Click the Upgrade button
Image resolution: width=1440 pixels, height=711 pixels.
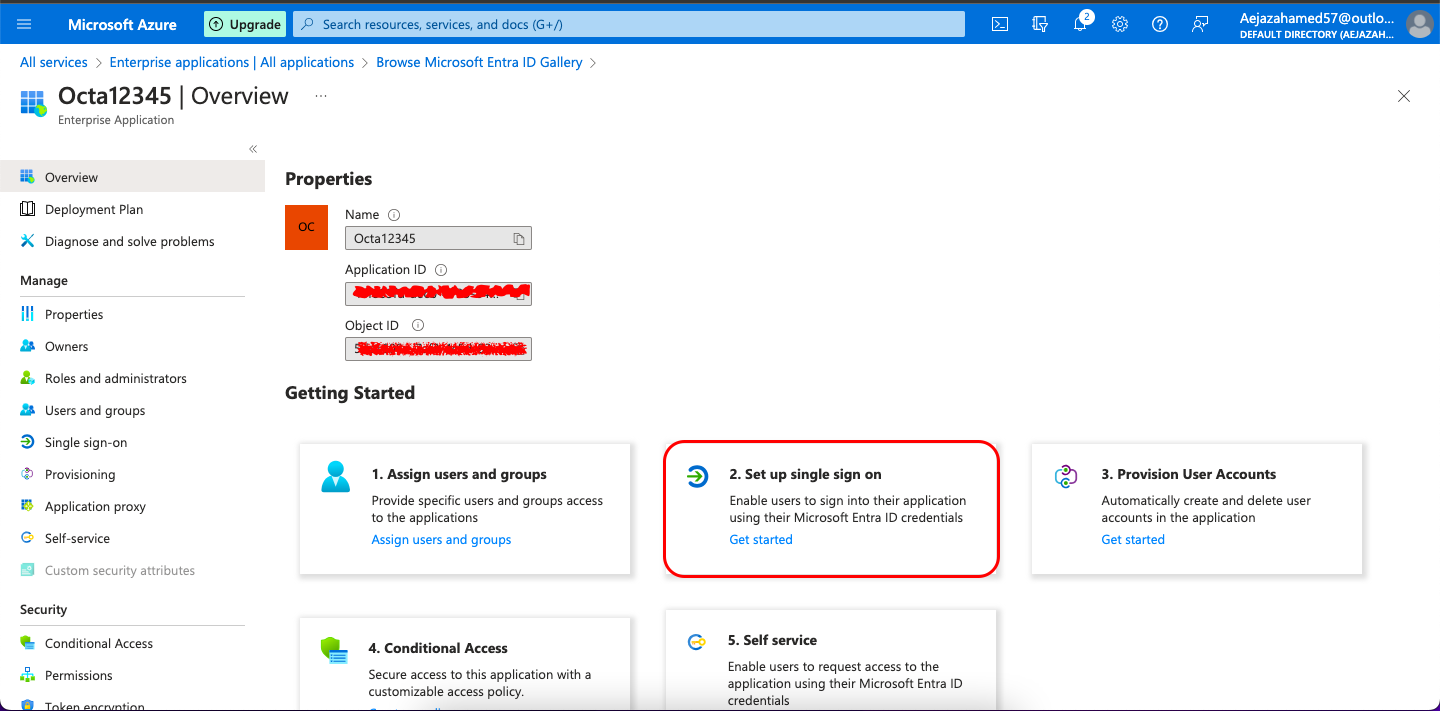(245, 24)
